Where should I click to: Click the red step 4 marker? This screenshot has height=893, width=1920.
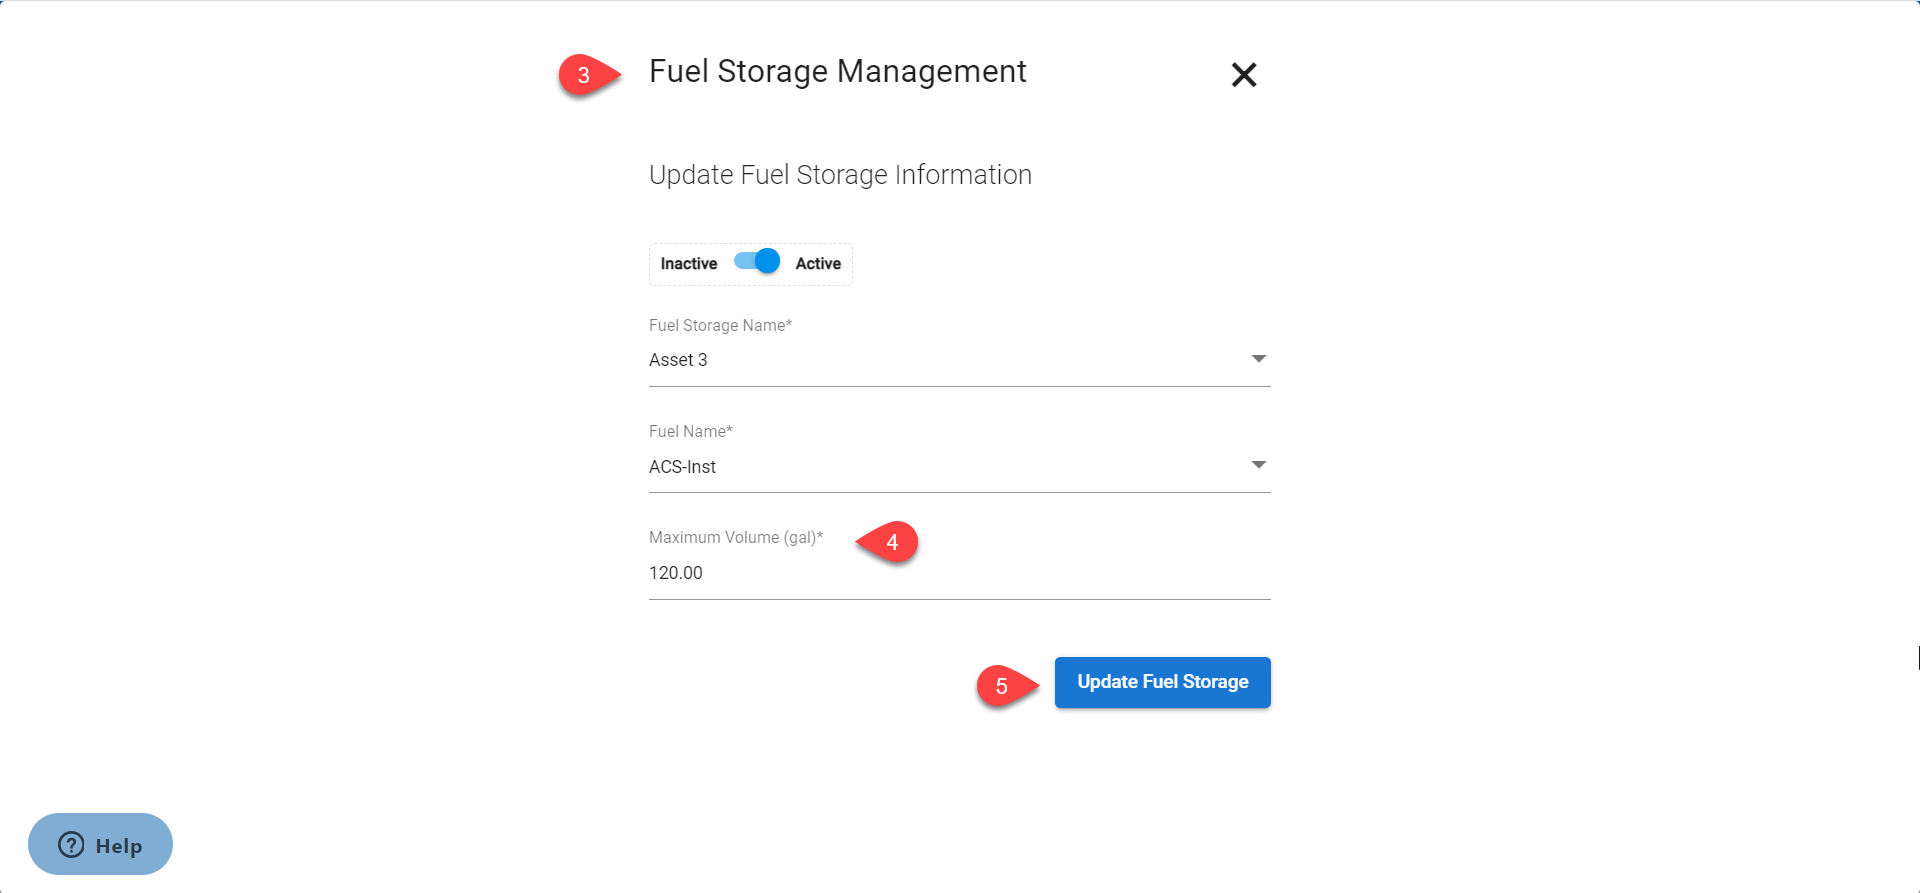click(890, 542)
